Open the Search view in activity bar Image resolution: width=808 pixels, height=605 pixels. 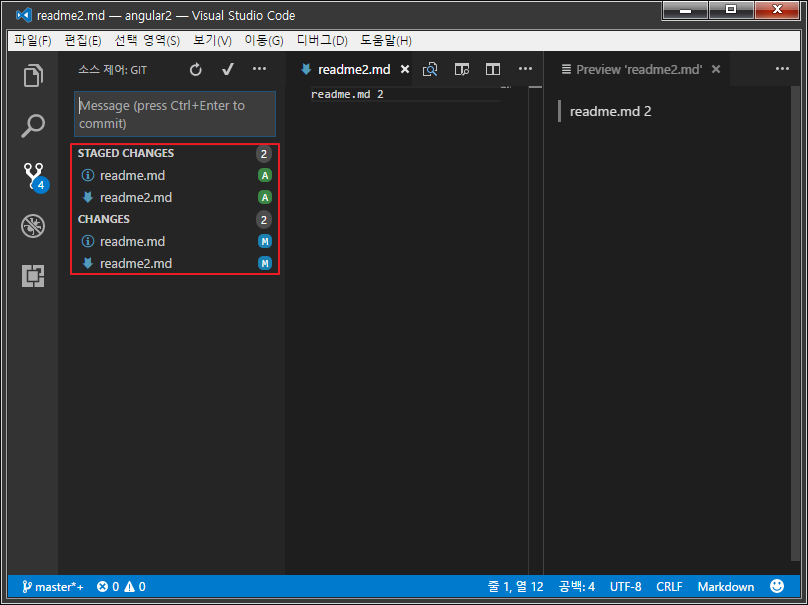tap(33, 126)
